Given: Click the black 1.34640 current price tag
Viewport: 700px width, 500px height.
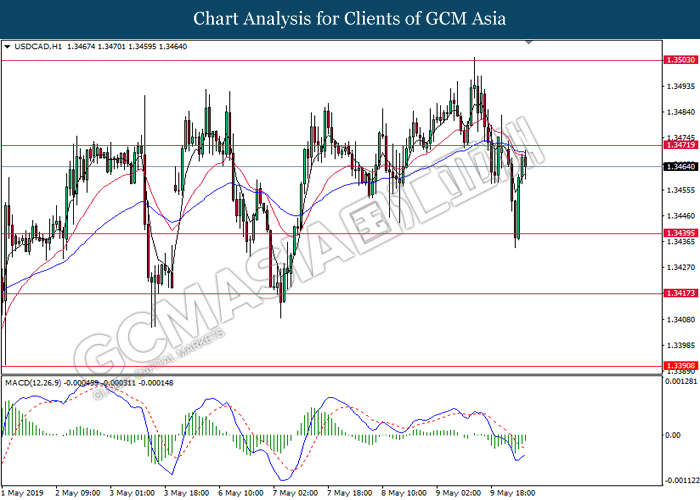Looking at the screenshot, I should pyautogui.click(x=680, y=166).
